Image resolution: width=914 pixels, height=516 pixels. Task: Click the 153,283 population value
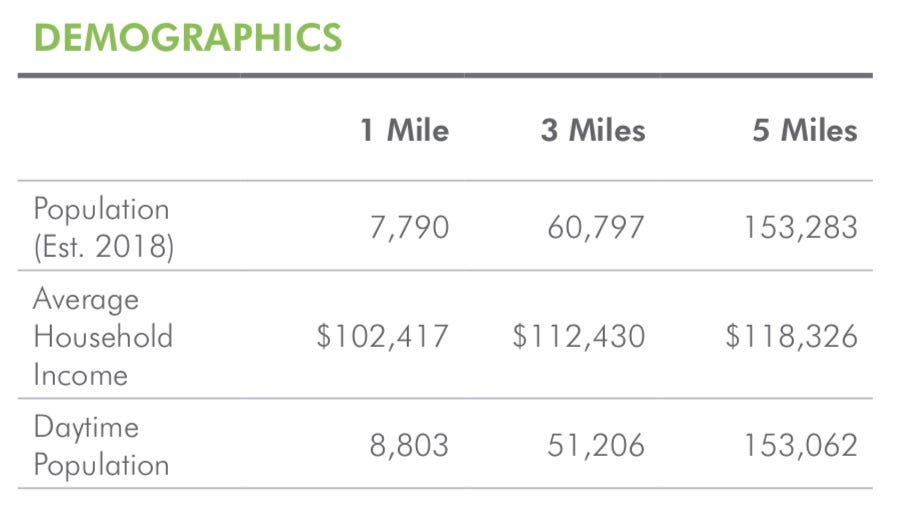pyautogui.click(x=801, y=227)
